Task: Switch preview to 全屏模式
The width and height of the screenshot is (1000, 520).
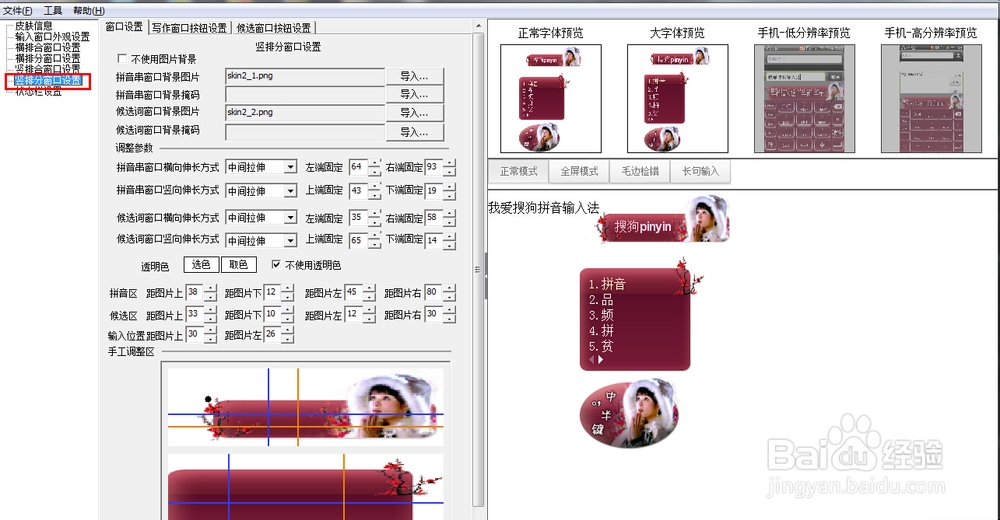Action: point(579,172)
